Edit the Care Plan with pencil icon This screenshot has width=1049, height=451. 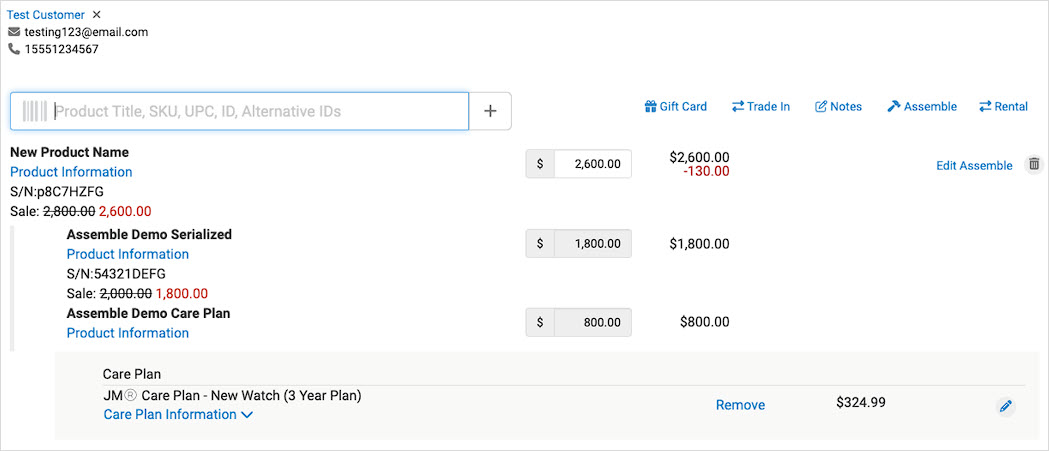point(1006,406)
